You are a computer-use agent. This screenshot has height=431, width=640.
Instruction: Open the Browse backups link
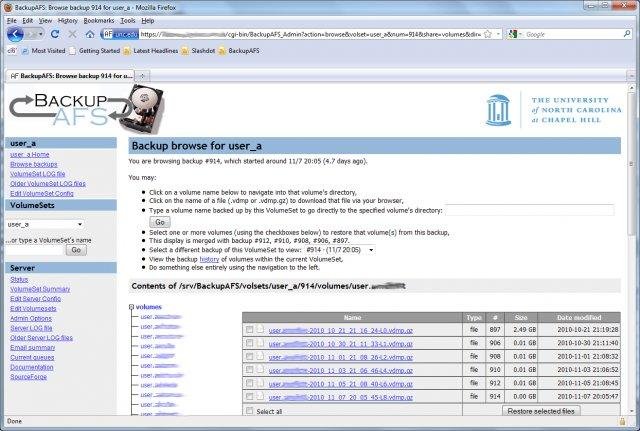tap(34, 164)
